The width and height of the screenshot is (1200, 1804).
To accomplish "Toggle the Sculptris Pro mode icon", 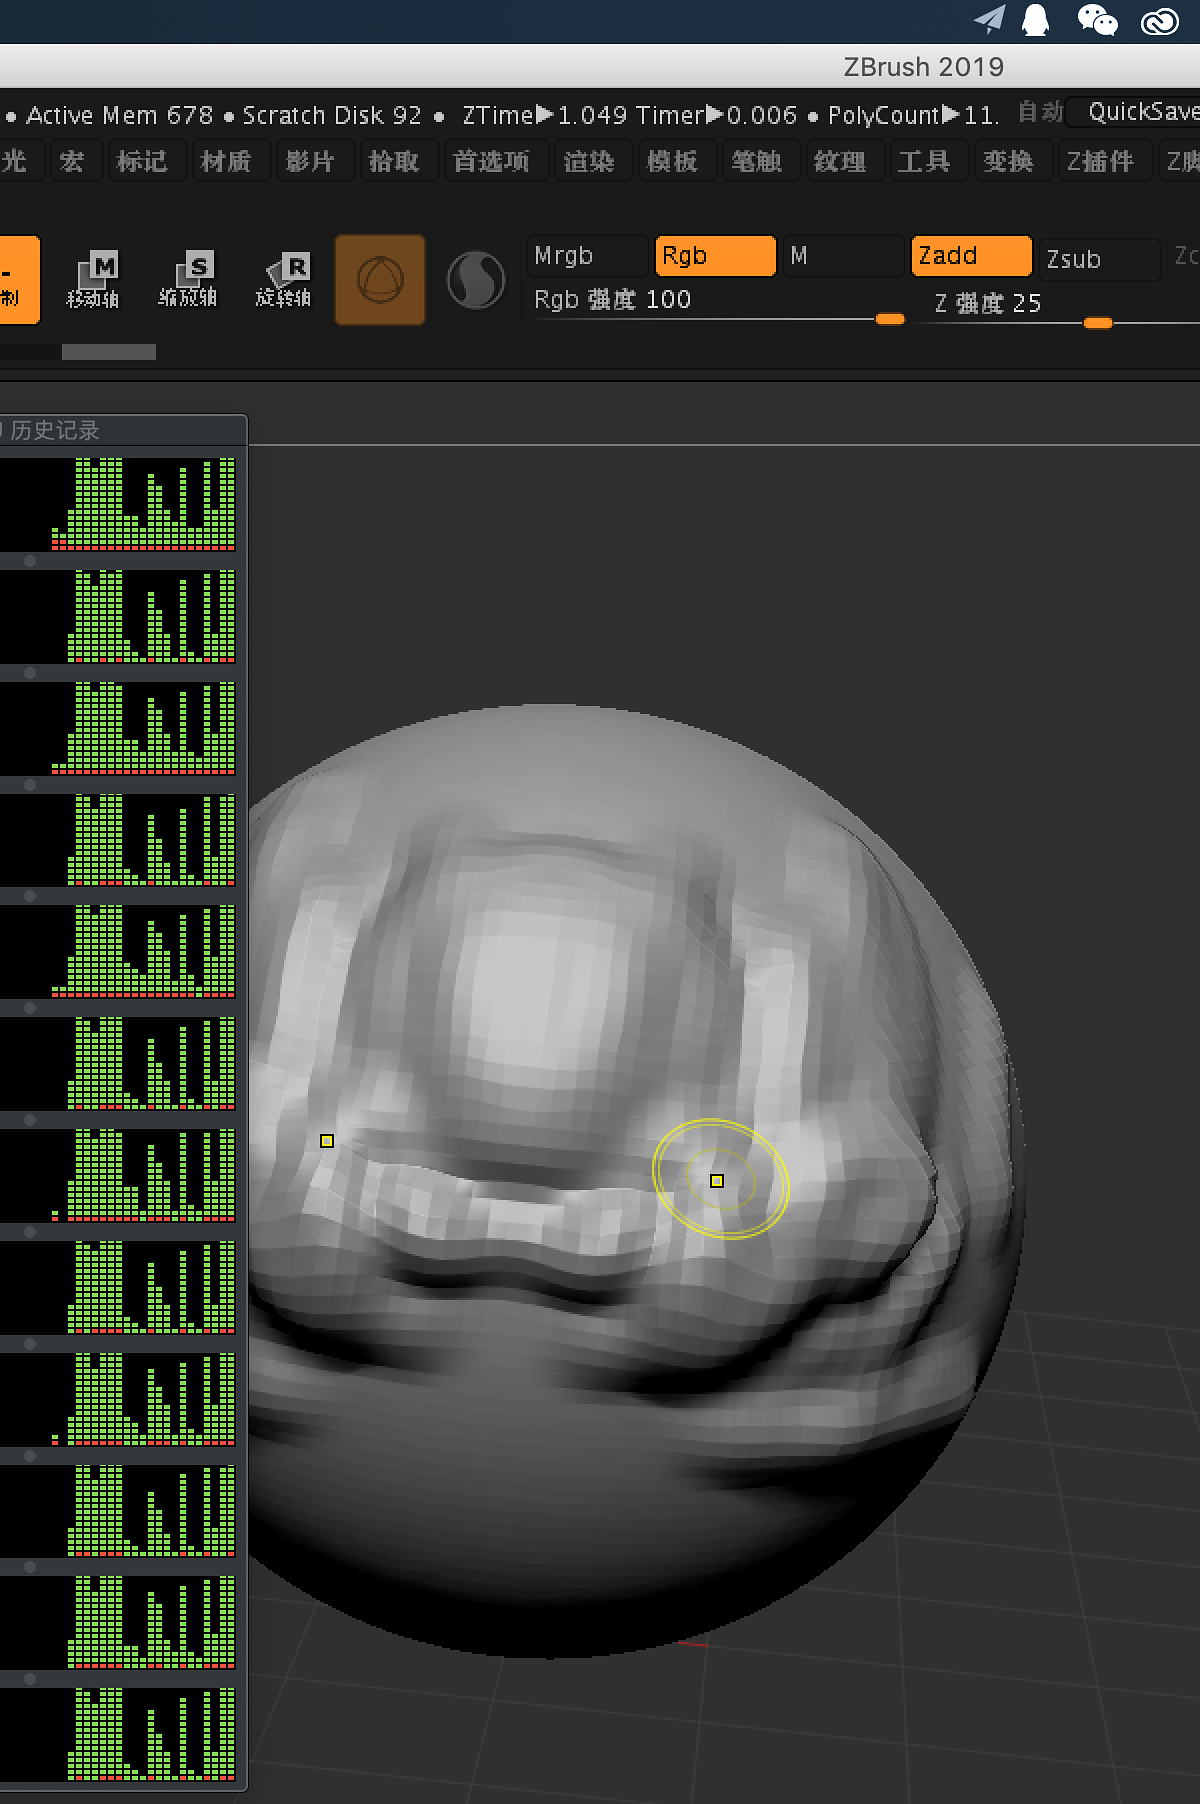I will tap(476, 280).
